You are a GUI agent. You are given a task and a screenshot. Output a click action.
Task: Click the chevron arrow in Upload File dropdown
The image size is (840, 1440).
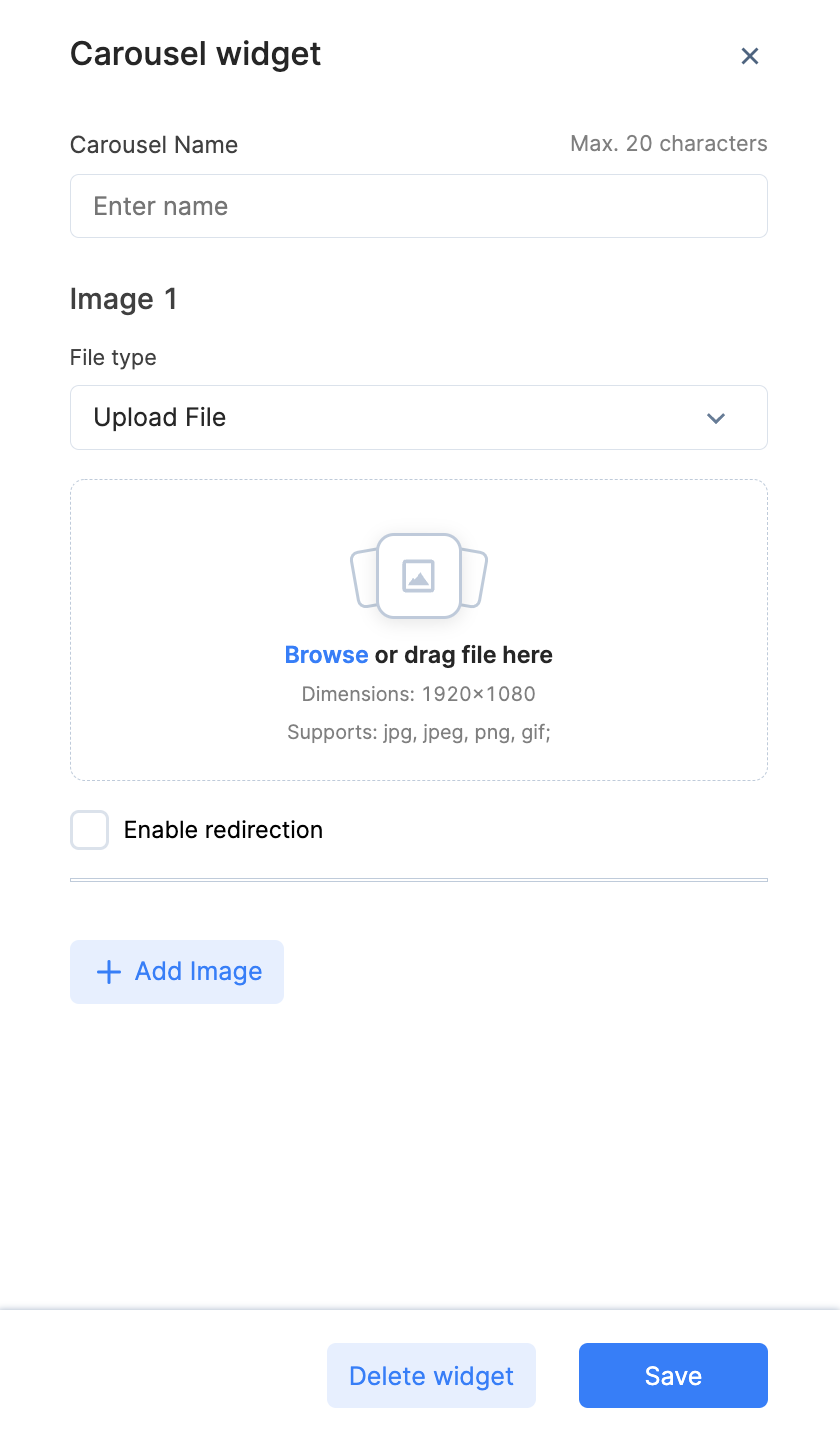(716, 418)
